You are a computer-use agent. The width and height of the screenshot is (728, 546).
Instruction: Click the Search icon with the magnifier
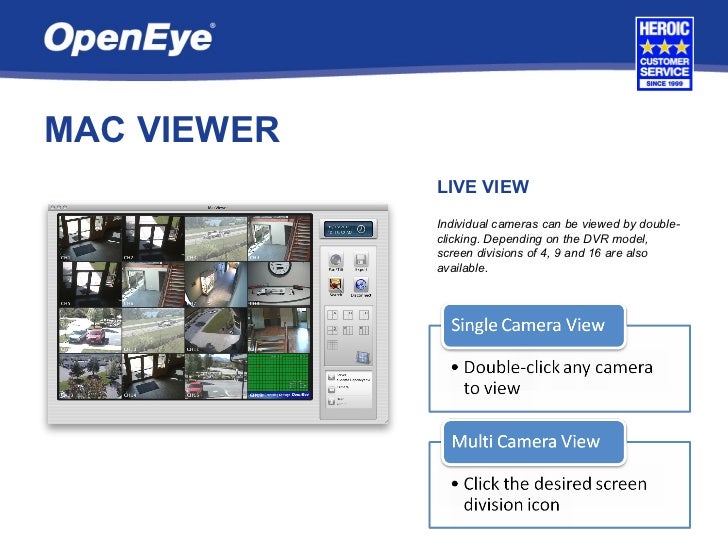coord(335,285)
